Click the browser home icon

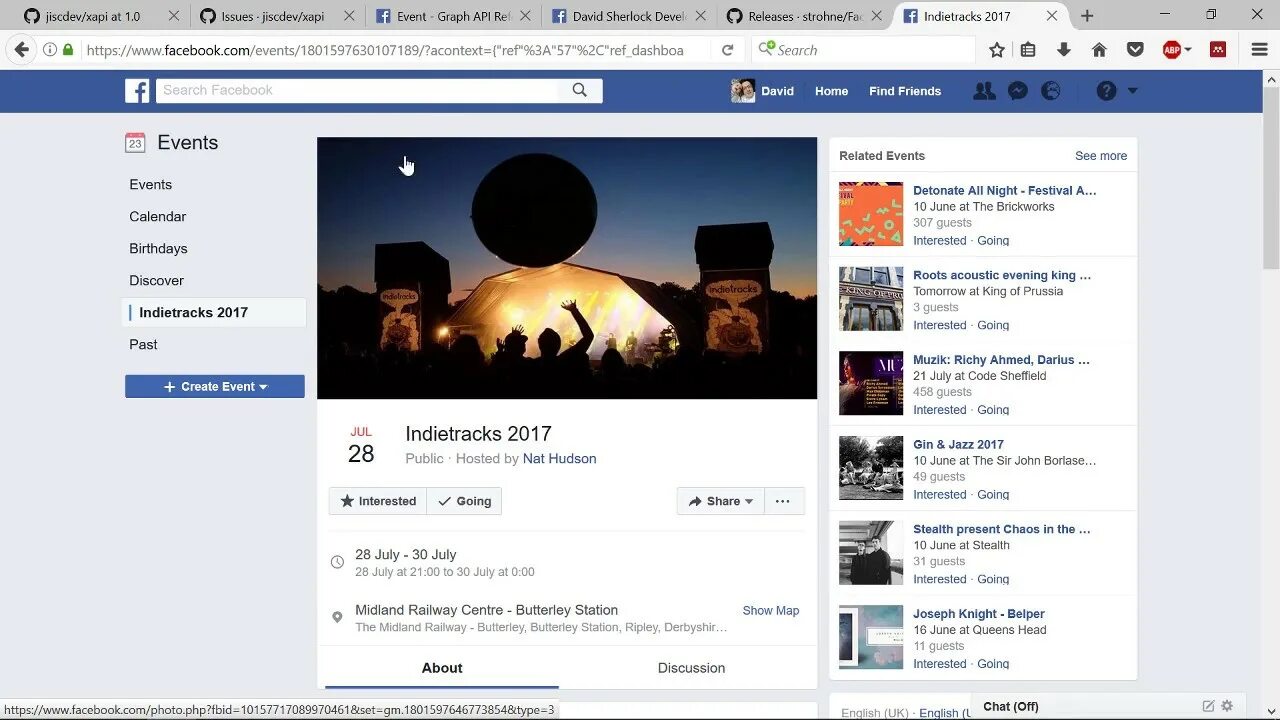click(1099, 50)
